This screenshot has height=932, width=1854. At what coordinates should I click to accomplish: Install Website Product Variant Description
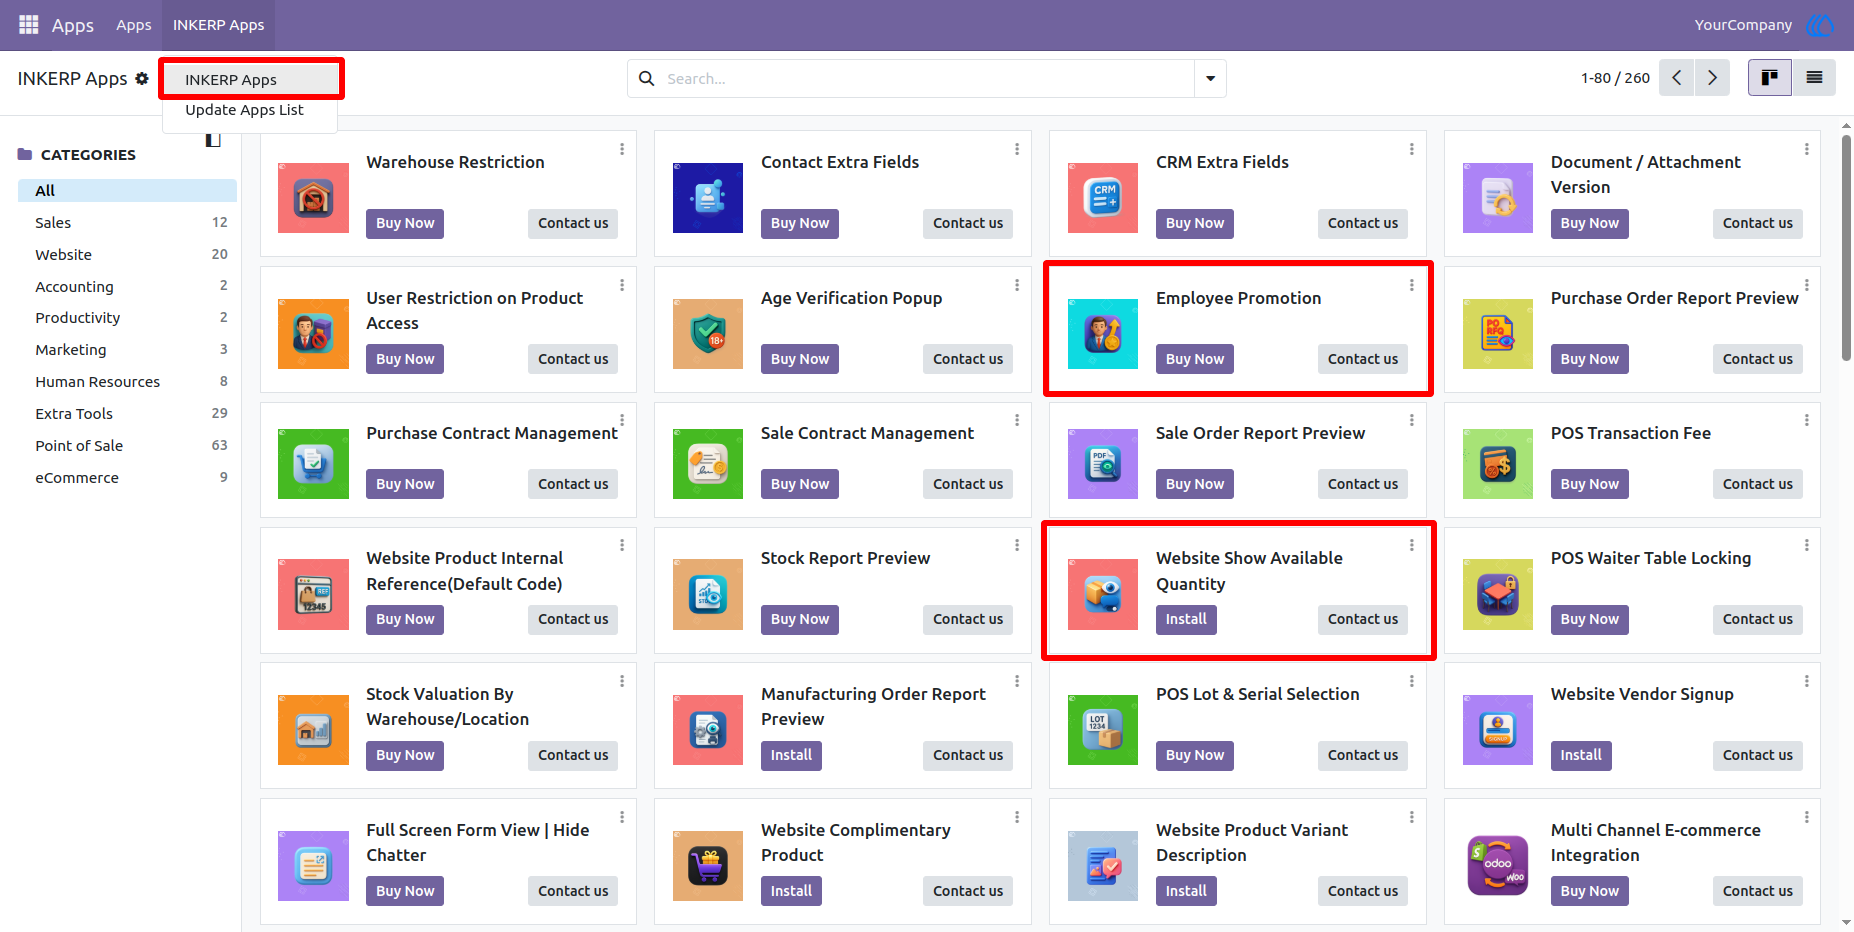click(x=1186, y=891)
